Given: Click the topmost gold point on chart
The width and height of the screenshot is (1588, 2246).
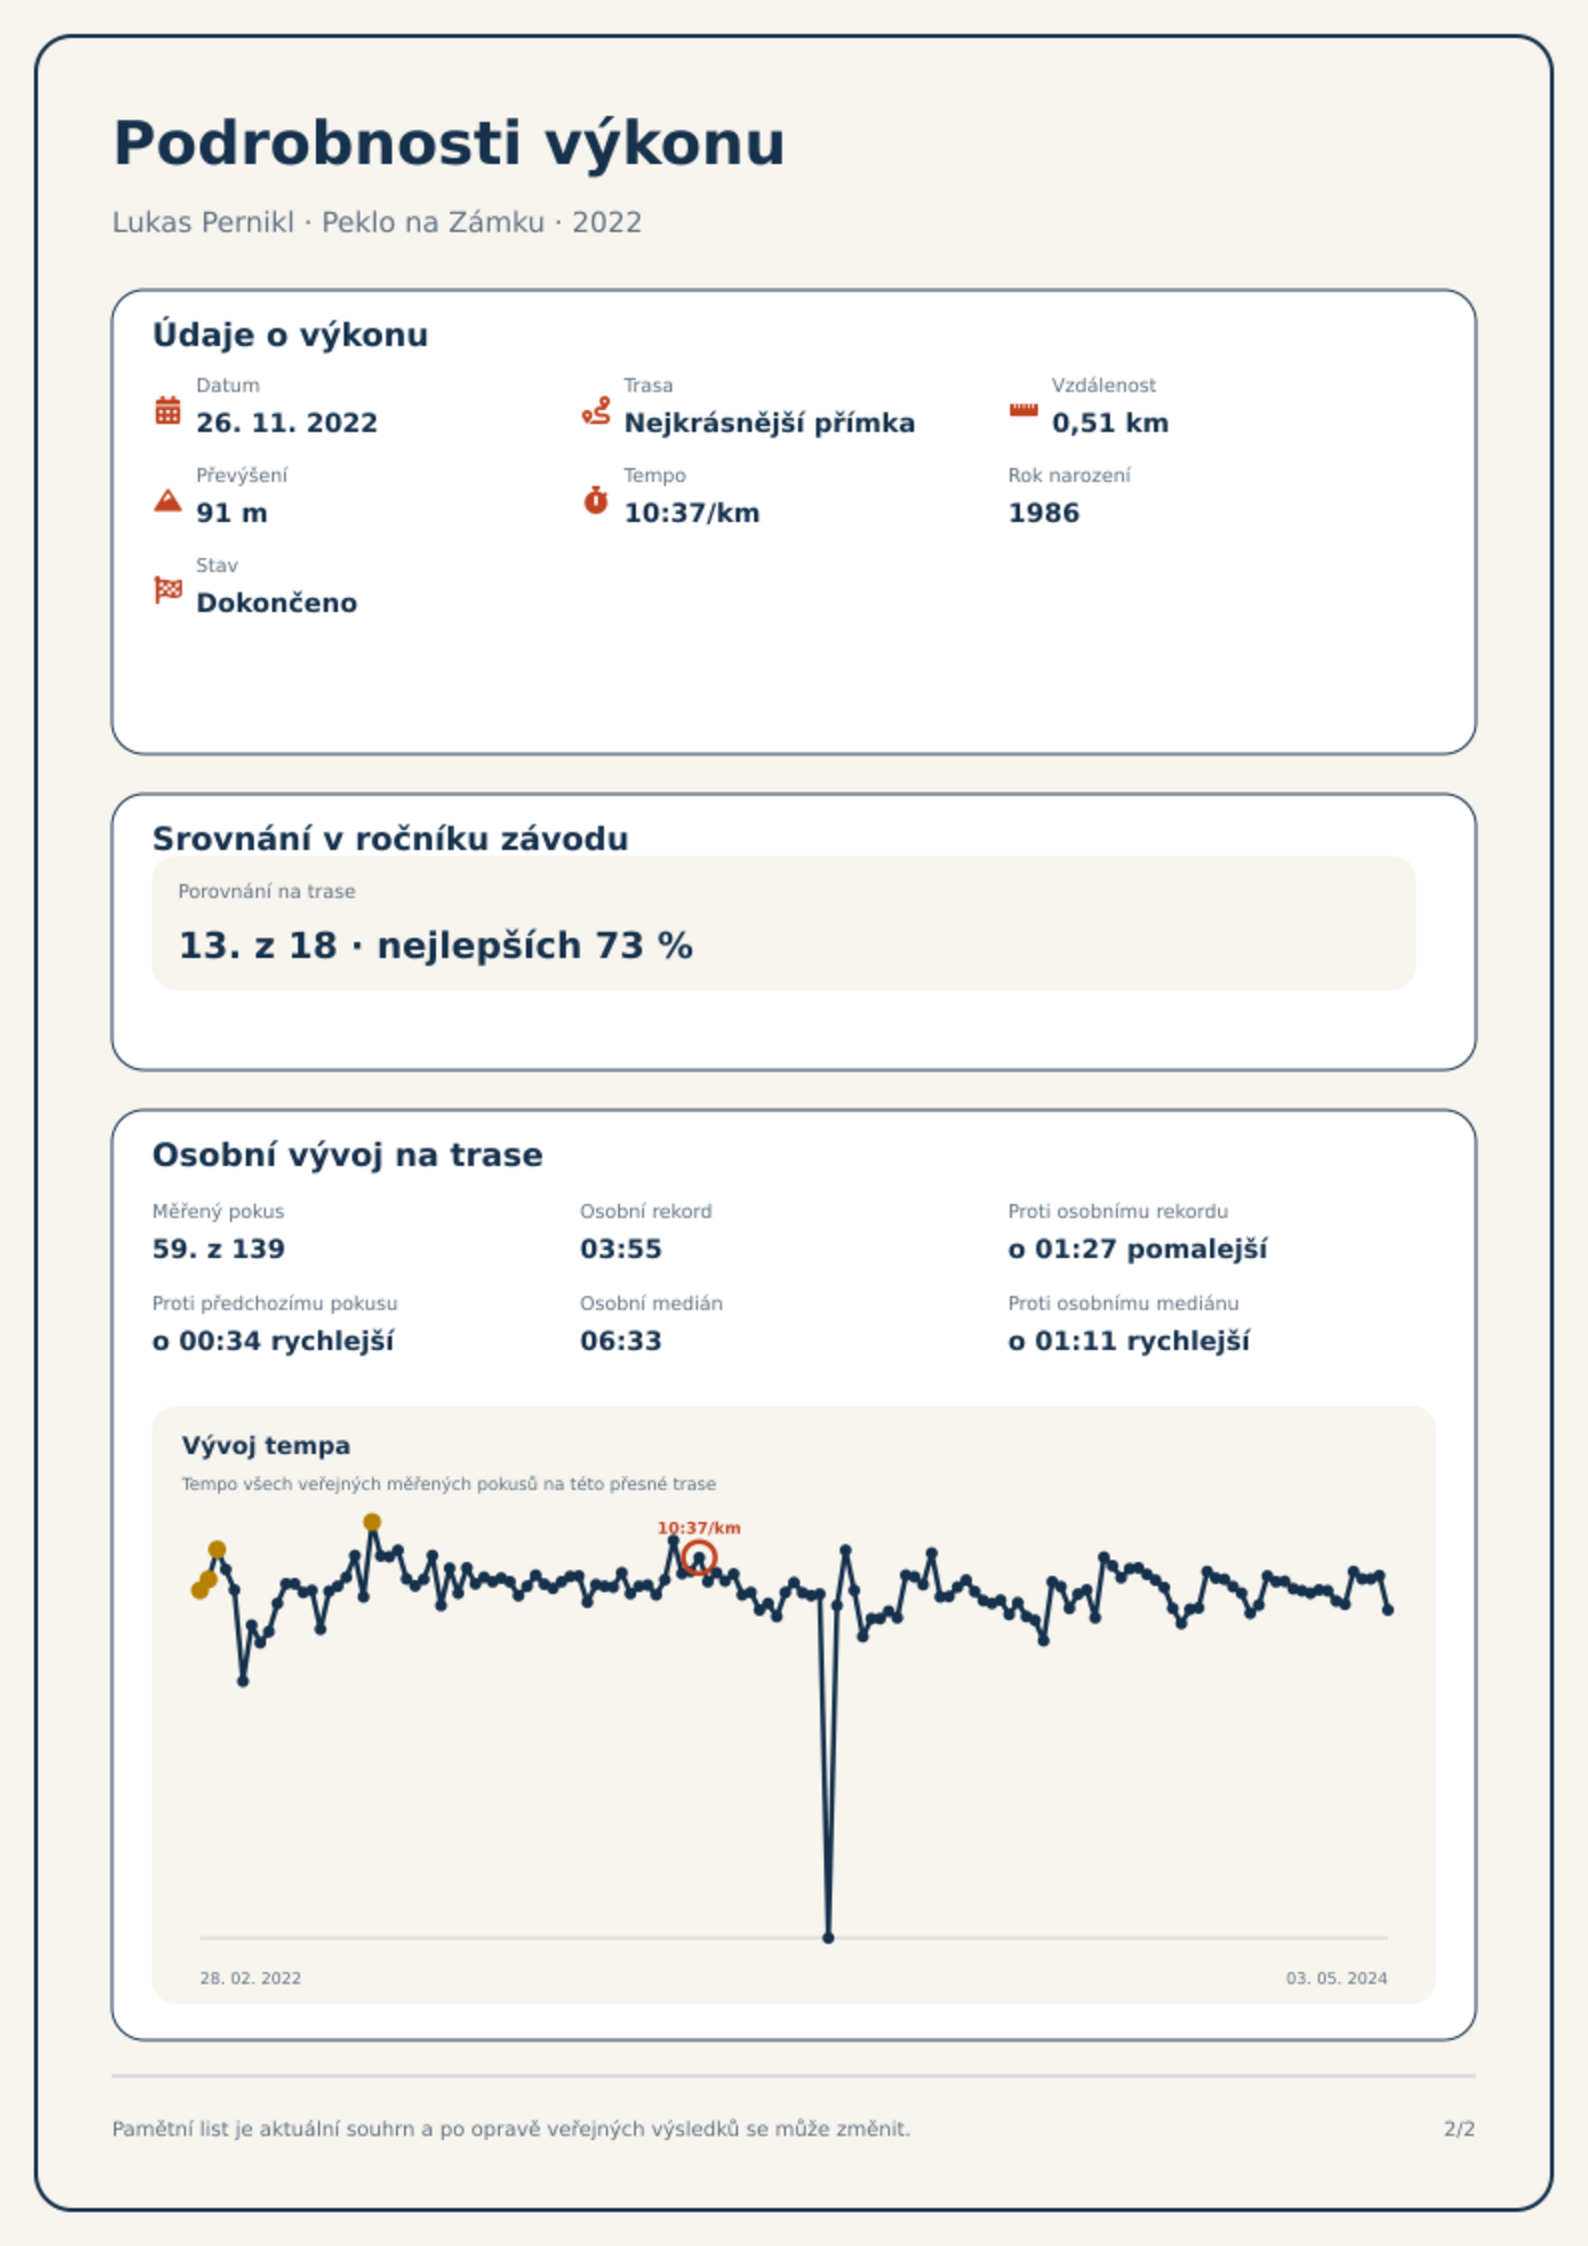Looking at the screenshot, I should [372, 1522].
